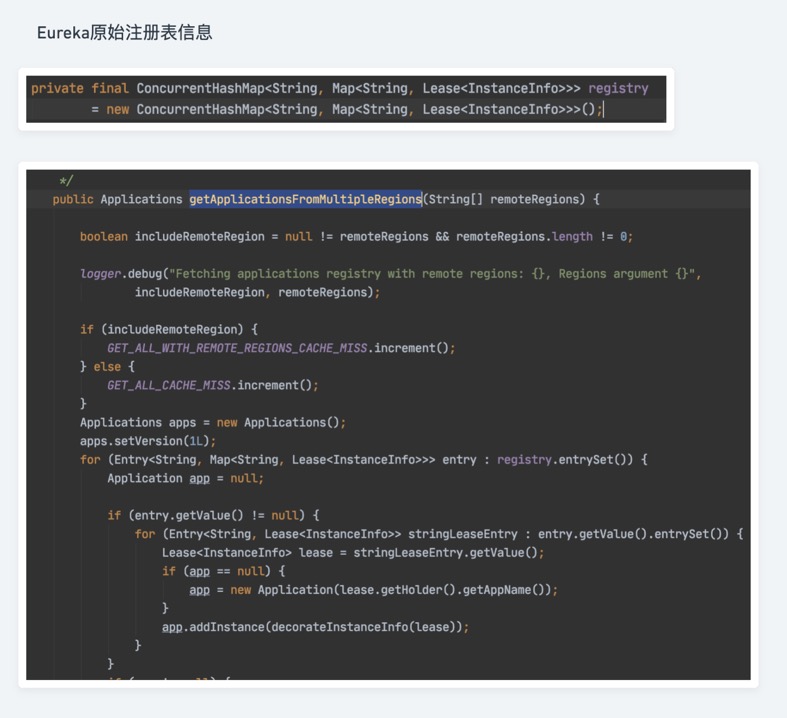Select GET_ALL_WITH_REMOTE_REGIONS_CACHE_MISS constant
Screen dimensions: 787x718
coord(238,348)
